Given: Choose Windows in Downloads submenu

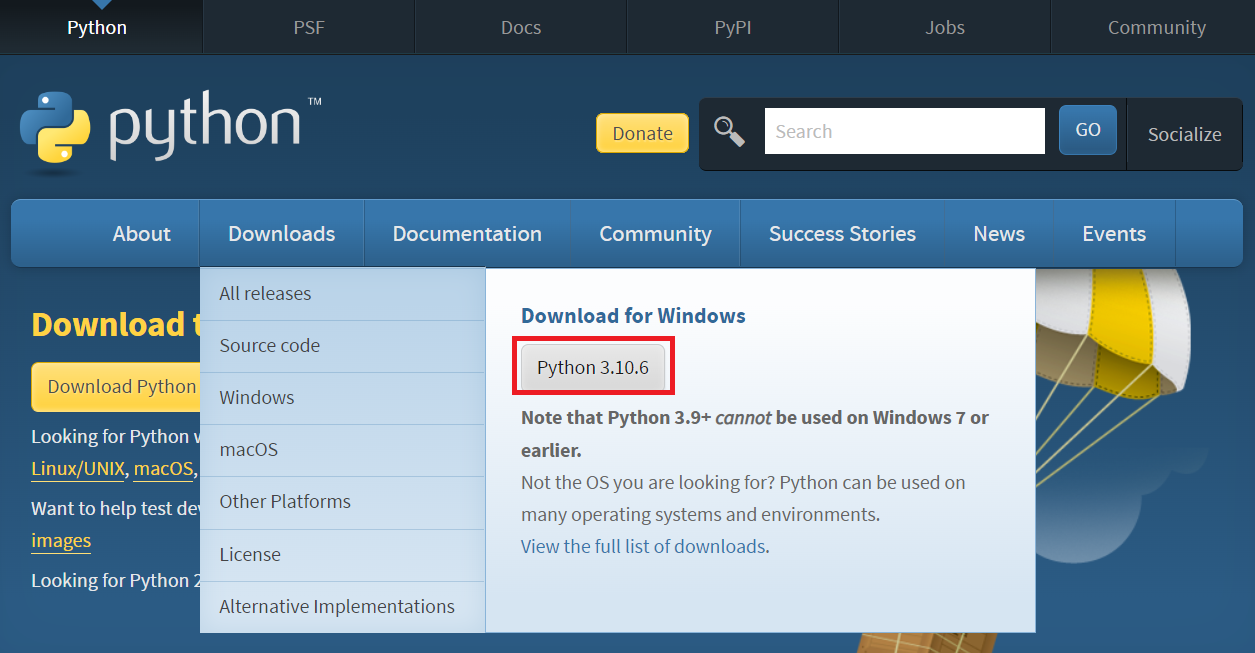Looking at the screenshot, I should 342,398.
